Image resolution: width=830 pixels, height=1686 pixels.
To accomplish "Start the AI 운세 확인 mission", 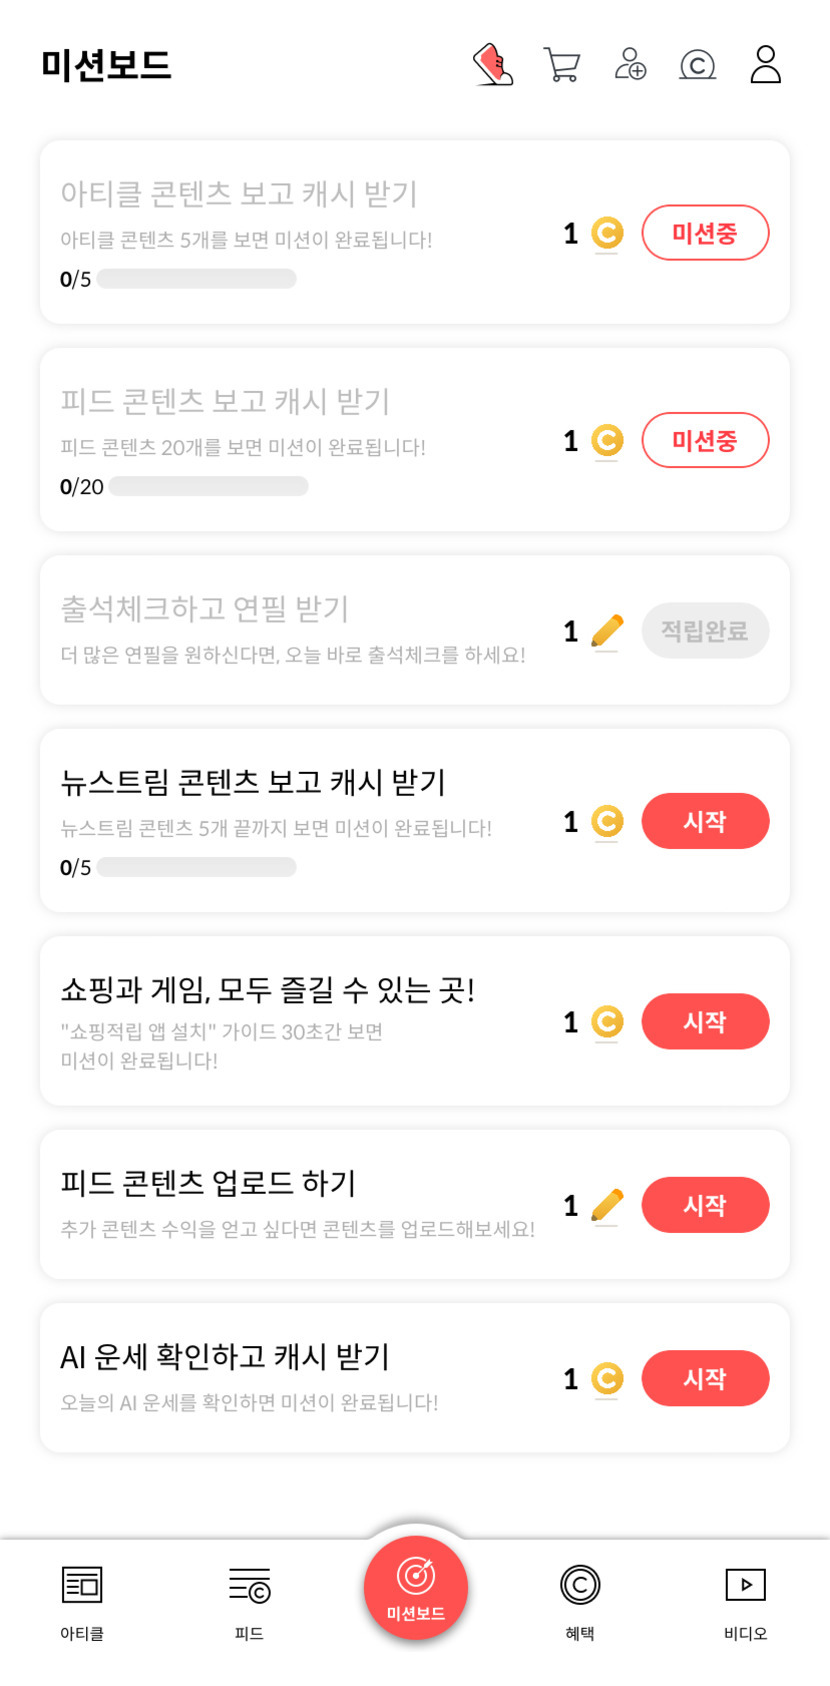I will [x=705, y=1379].
